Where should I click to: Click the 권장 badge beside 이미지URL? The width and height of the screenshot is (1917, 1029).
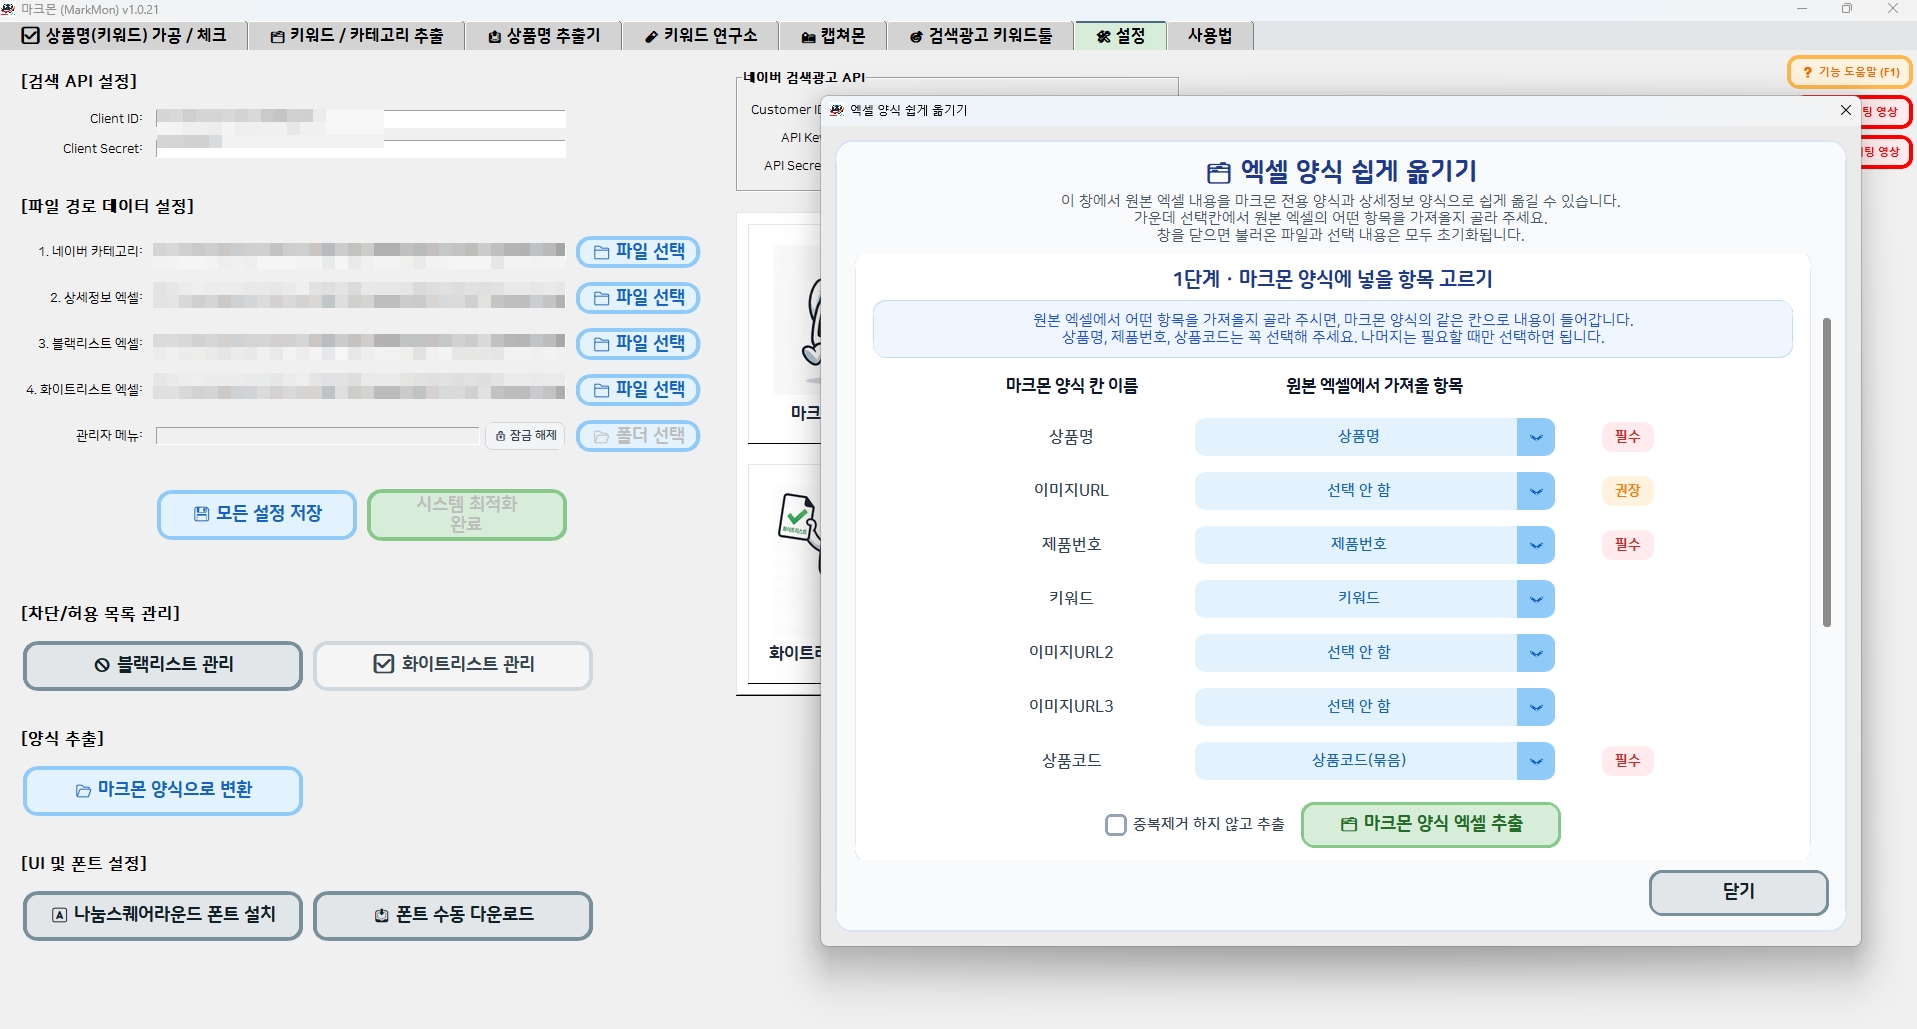[x=1628, y=491]
